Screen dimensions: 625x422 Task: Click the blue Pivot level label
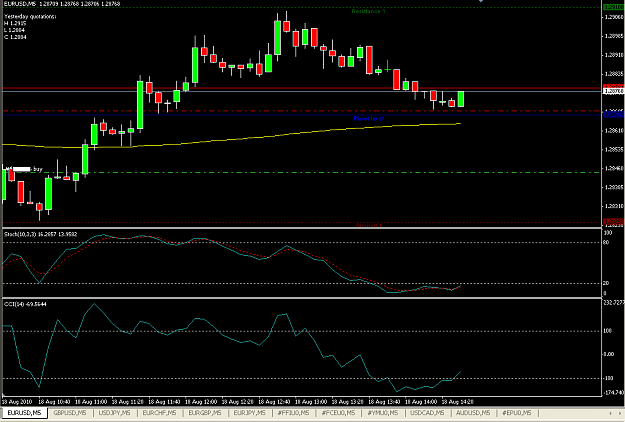click(x=369, y=118)
